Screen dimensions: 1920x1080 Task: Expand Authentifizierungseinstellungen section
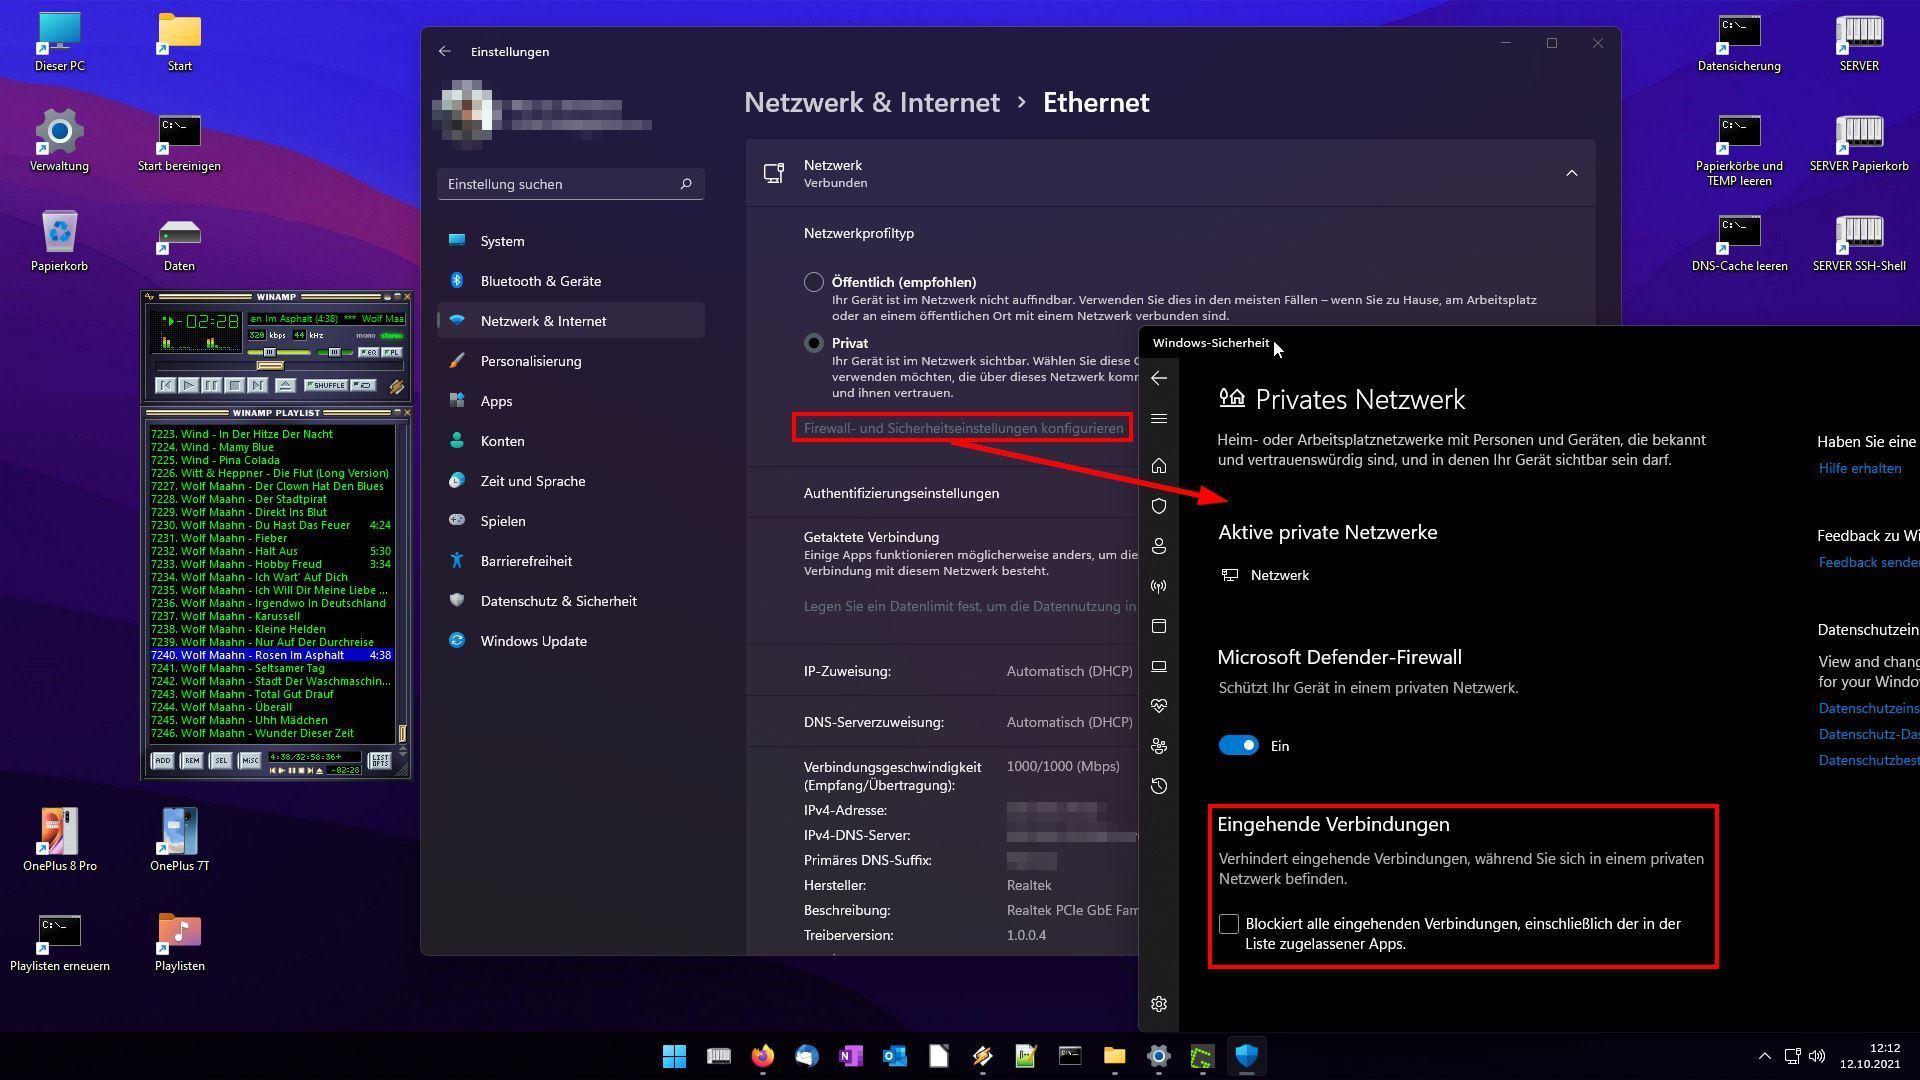(900, 493)
